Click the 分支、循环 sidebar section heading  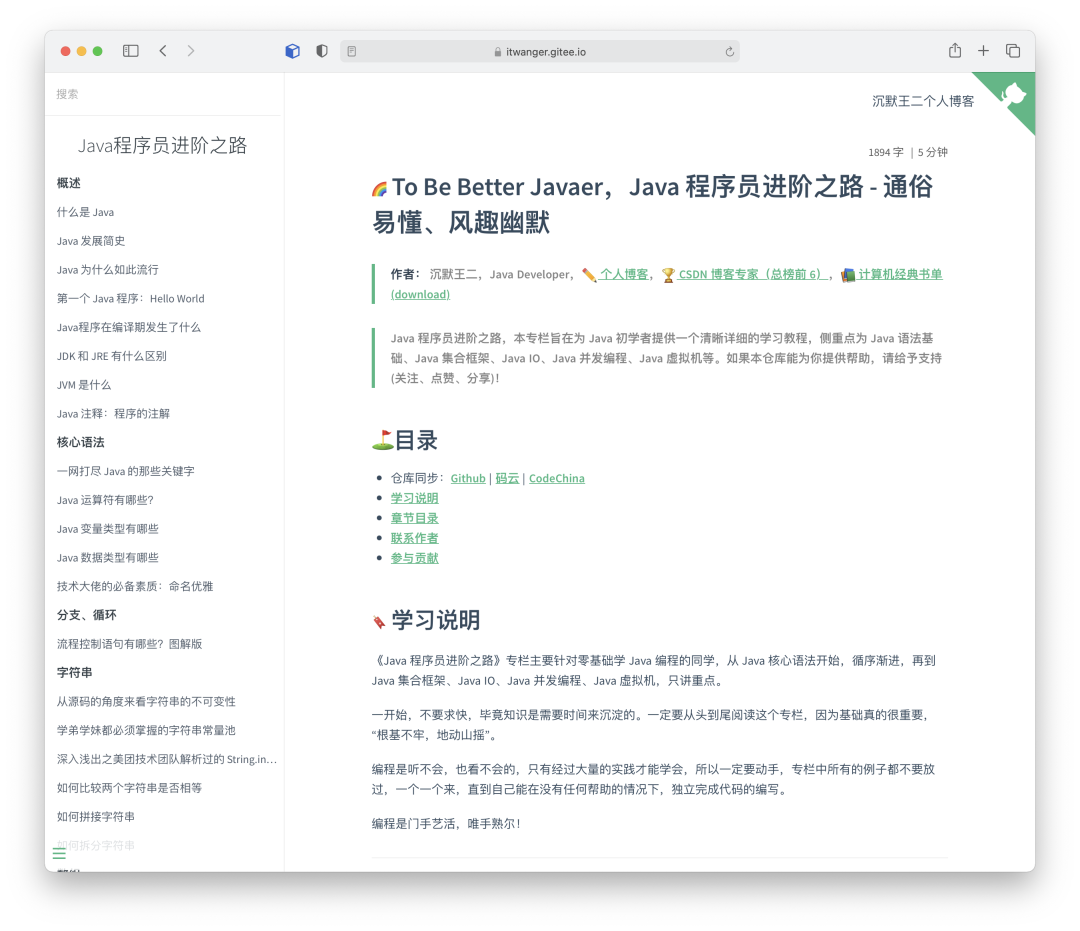[87, 615]
